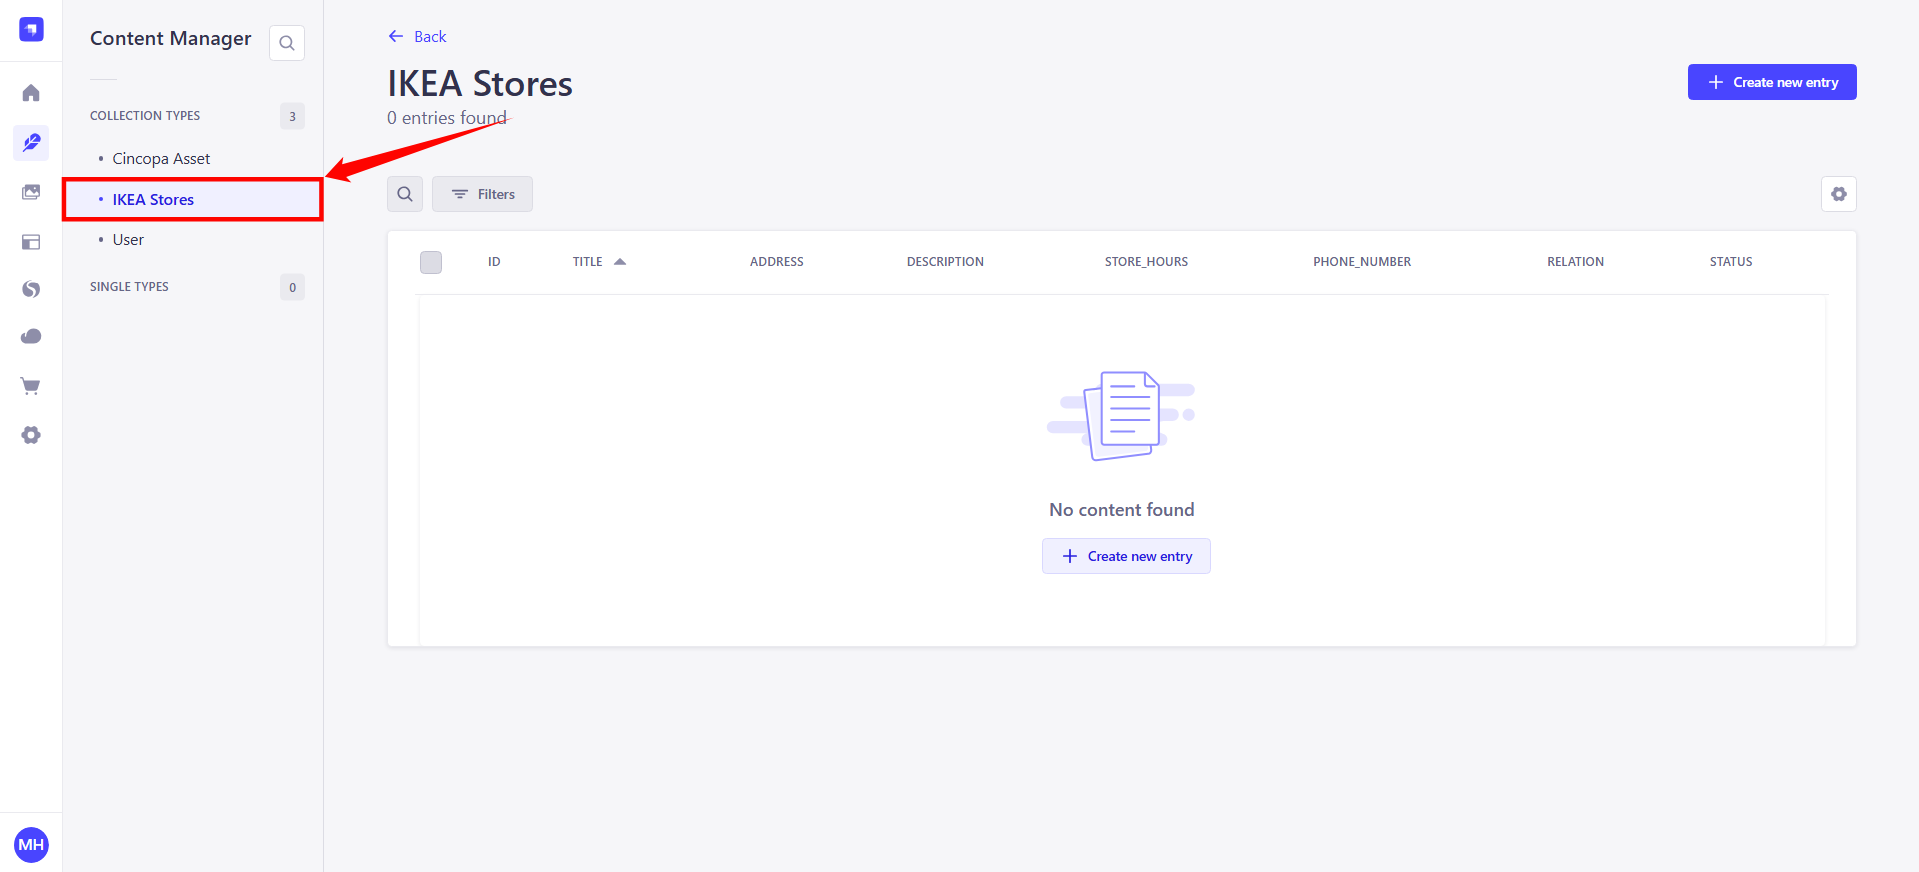Viewport: 1919px width, 872px height.
Task: Open the Filters button
Action: tap(482, 194)
